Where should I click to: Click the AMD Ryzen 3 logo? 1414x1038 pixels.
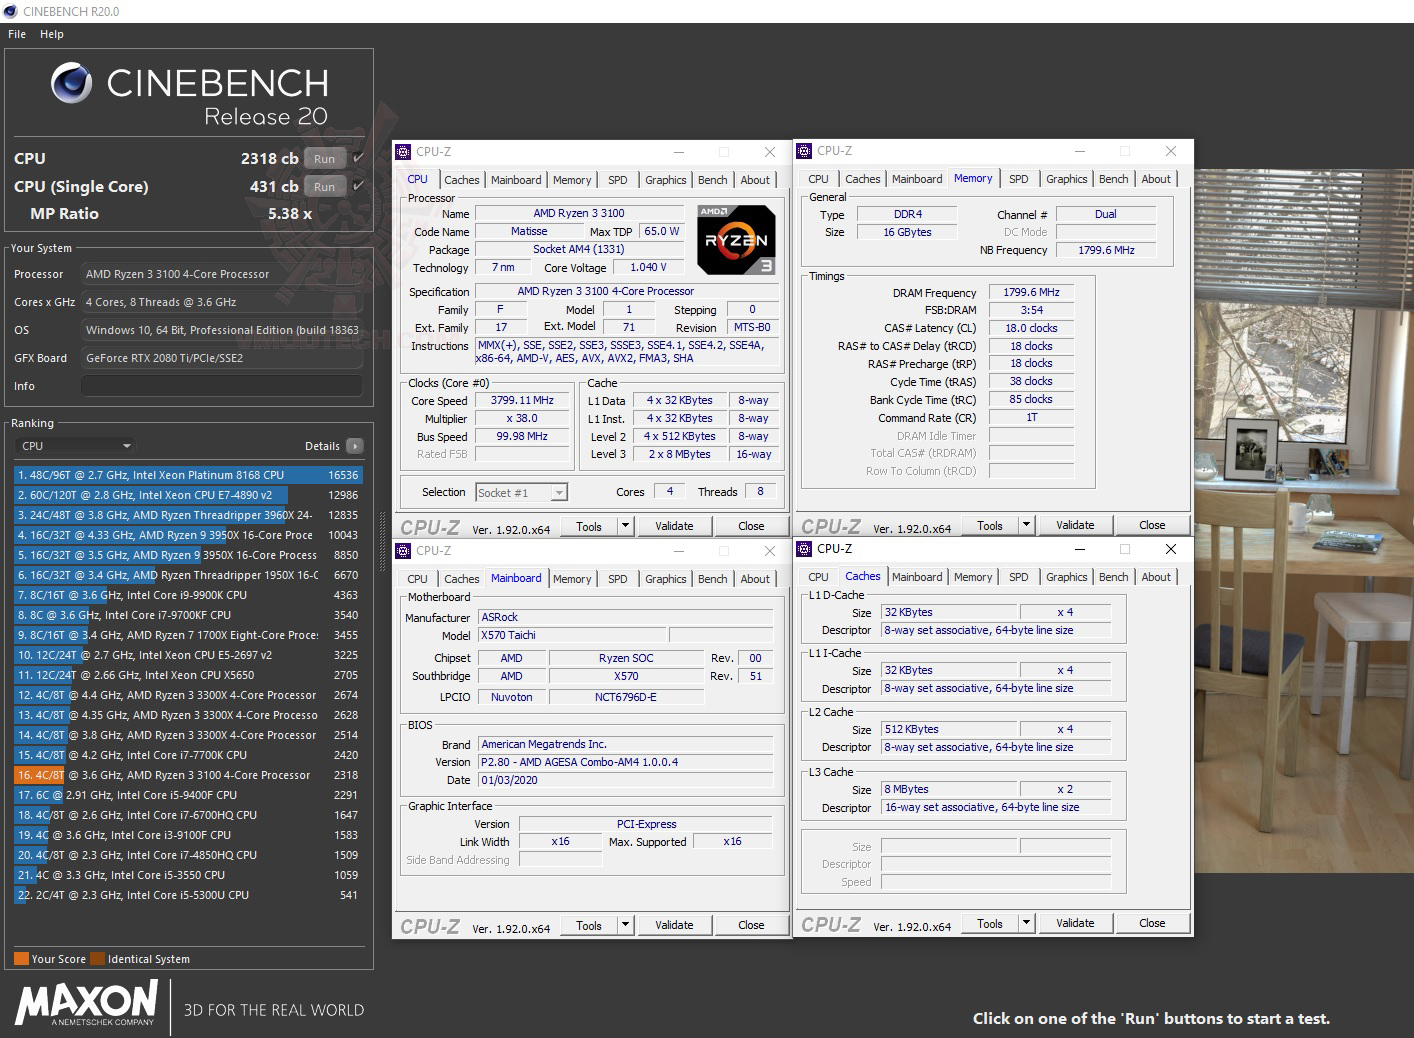736,240
